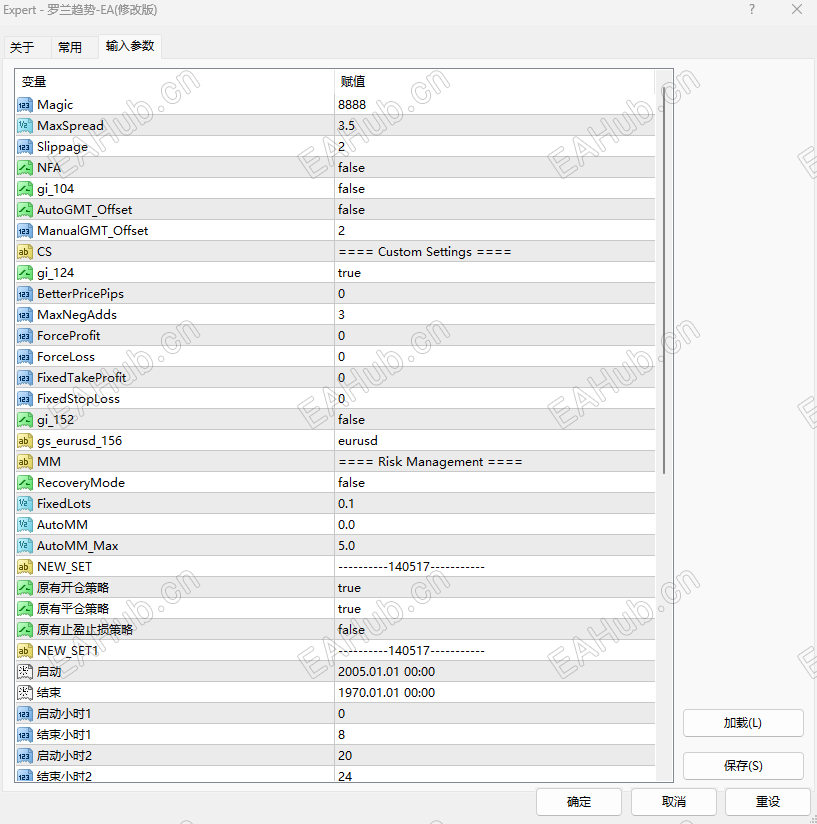Click the 重设 button
This screenshot has height=824, width=817.
(768, 802)
